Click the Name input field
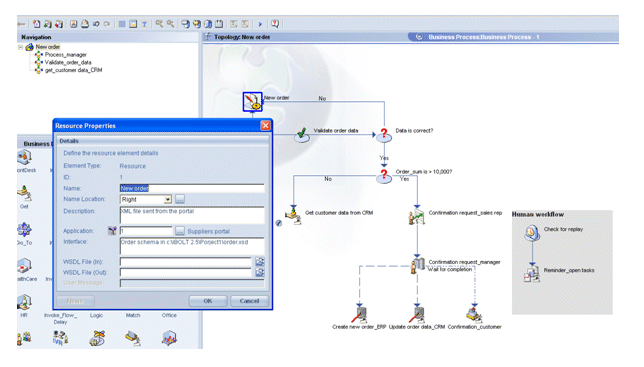The width and height of the screenshot is (644, 367). point(192,188)
